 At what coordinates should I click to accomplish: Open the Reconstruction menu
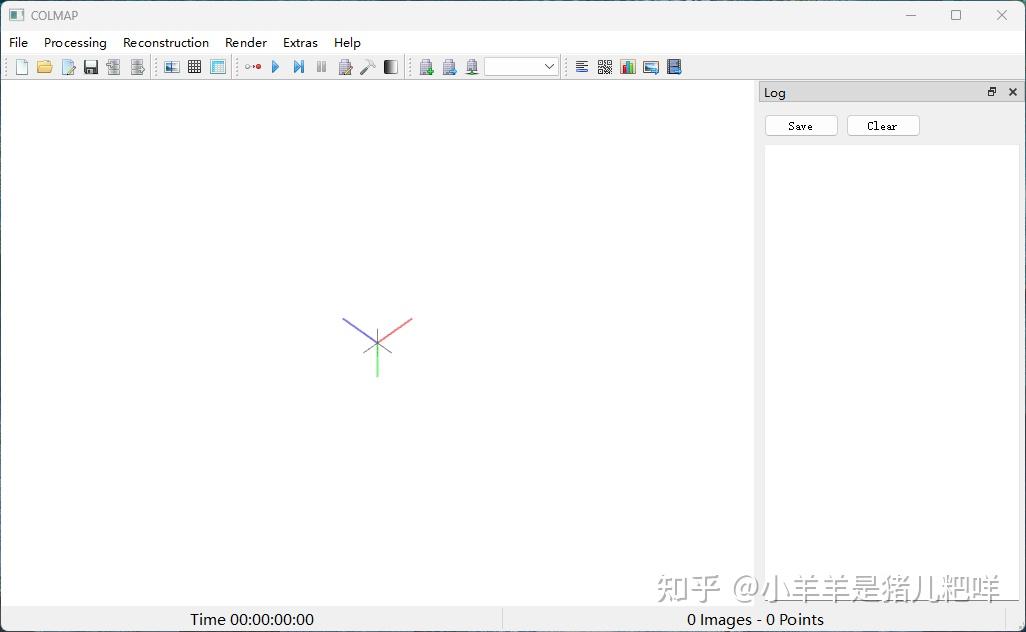pyautogui.click(x=166, y=43)
